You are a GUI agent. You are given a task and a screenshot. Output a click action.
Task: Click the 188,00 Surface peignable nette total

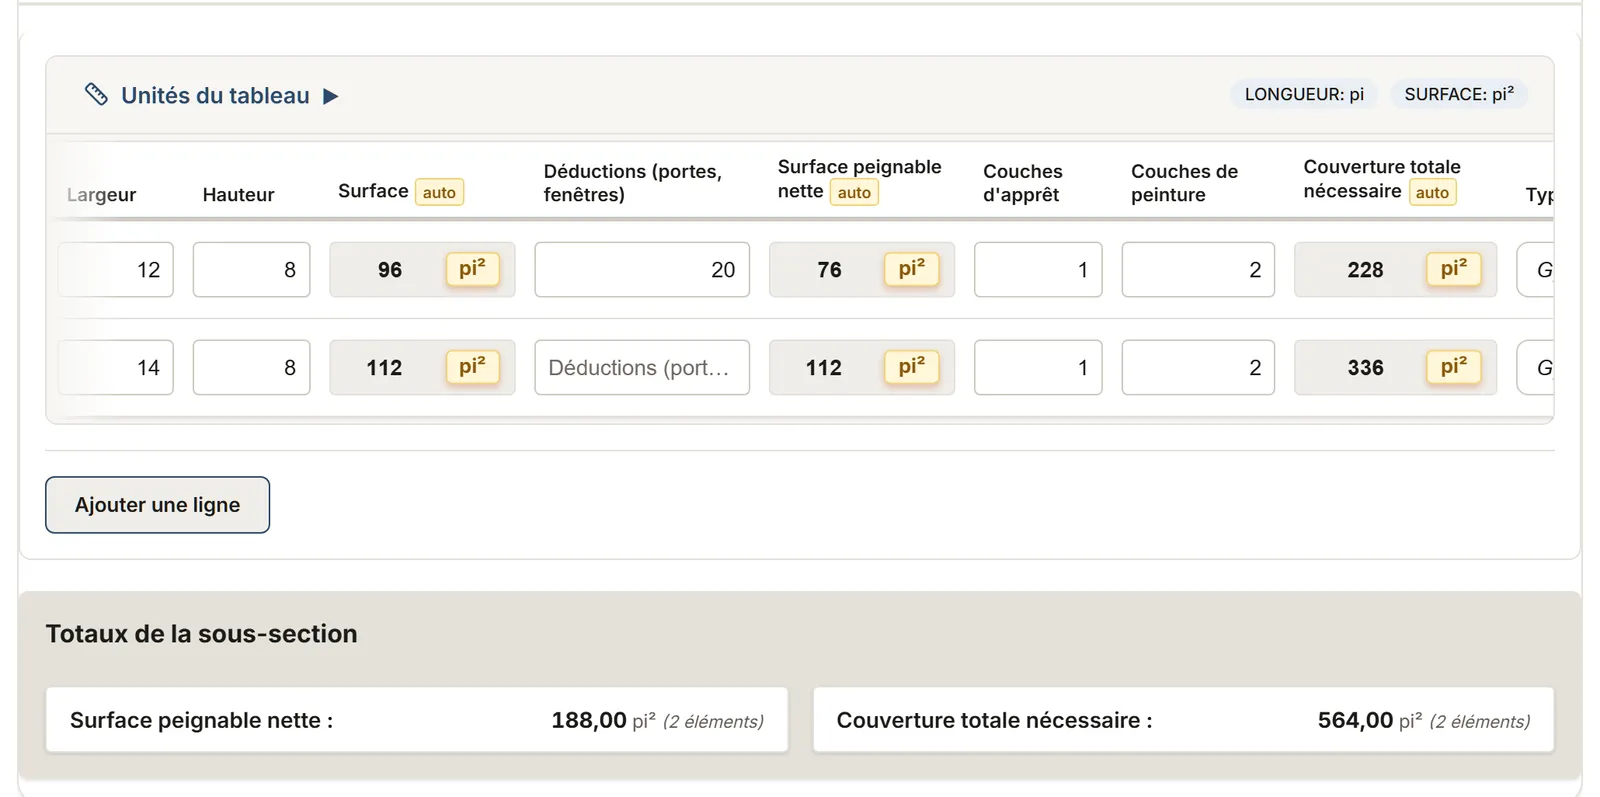589,720
